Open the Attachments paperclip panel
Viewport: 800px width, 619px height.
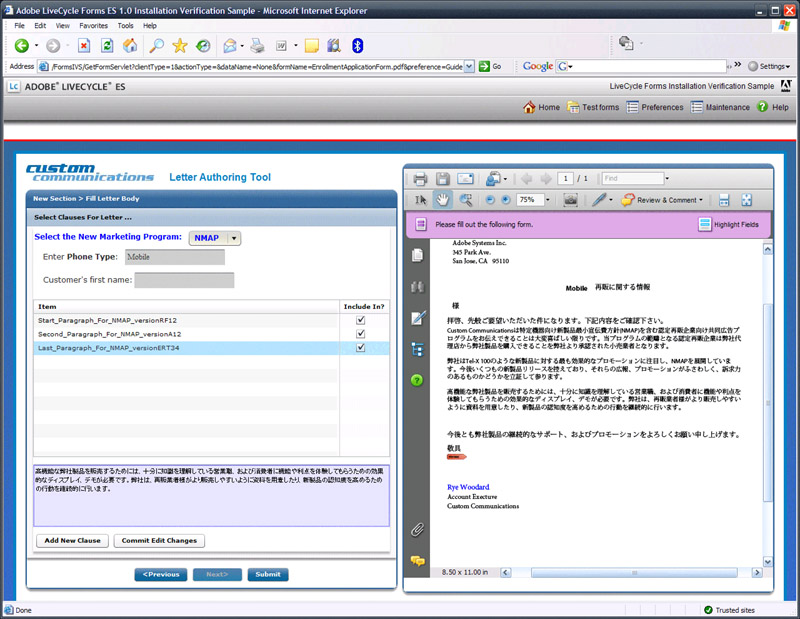[x=417, y=530]
